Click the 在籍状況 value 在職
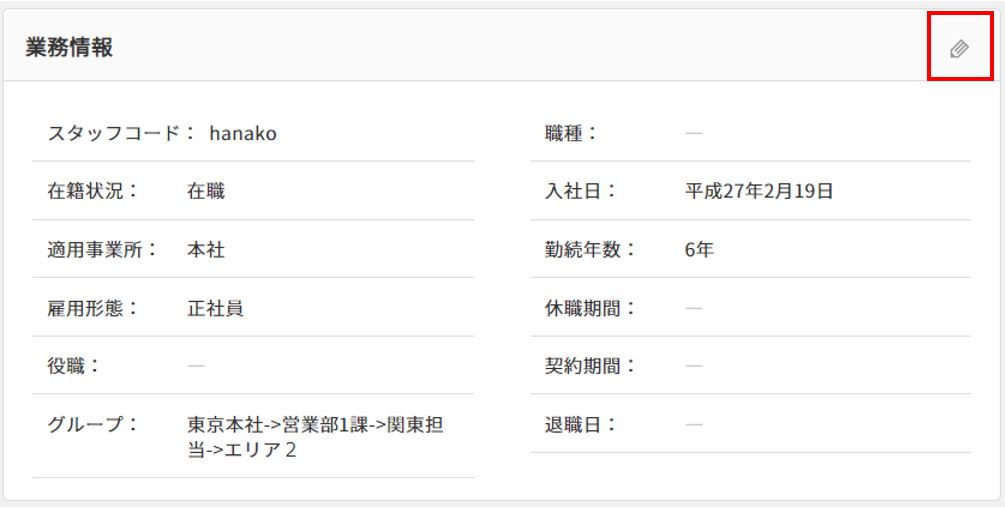This screenshot has height=508, width=1005. click(x=206, y=191)
